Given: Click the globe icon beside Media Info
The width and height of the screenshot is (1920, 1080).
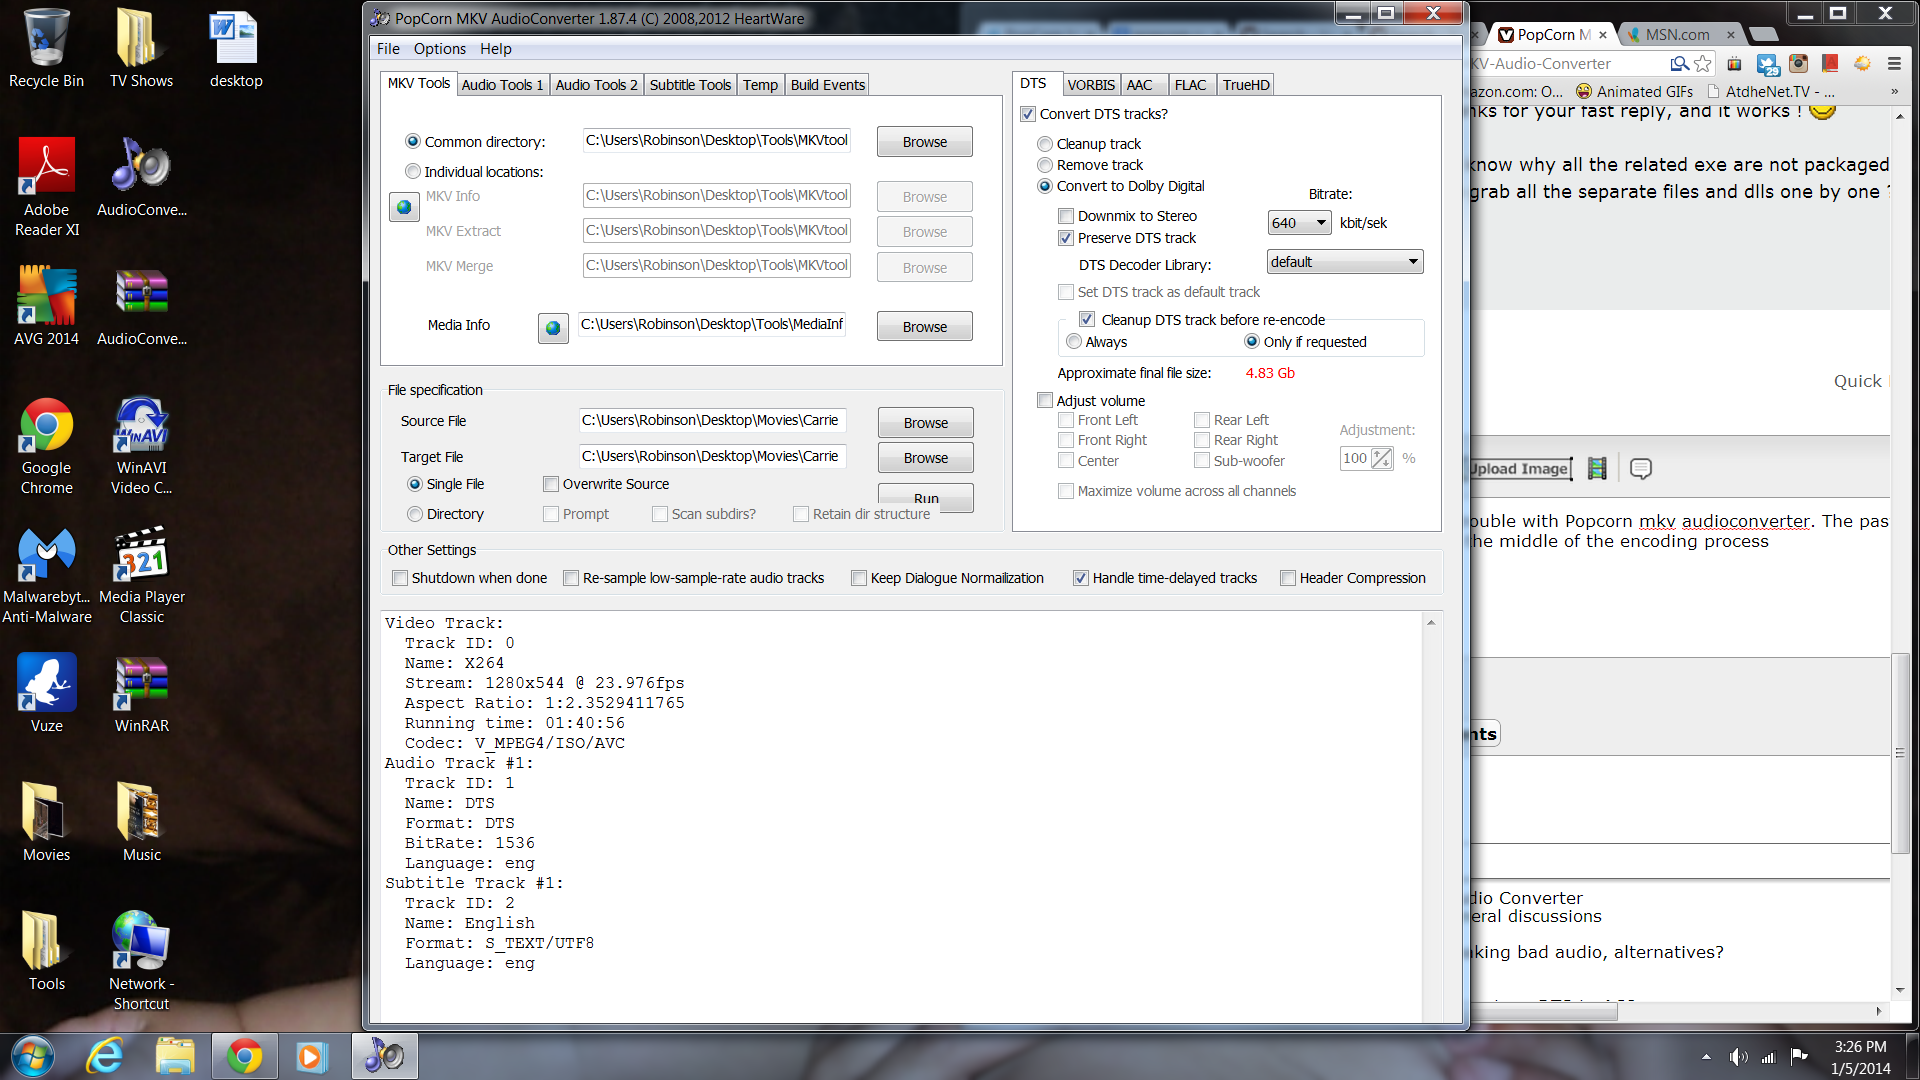Looking at the screenshot, I should click(x=553, y=327).
